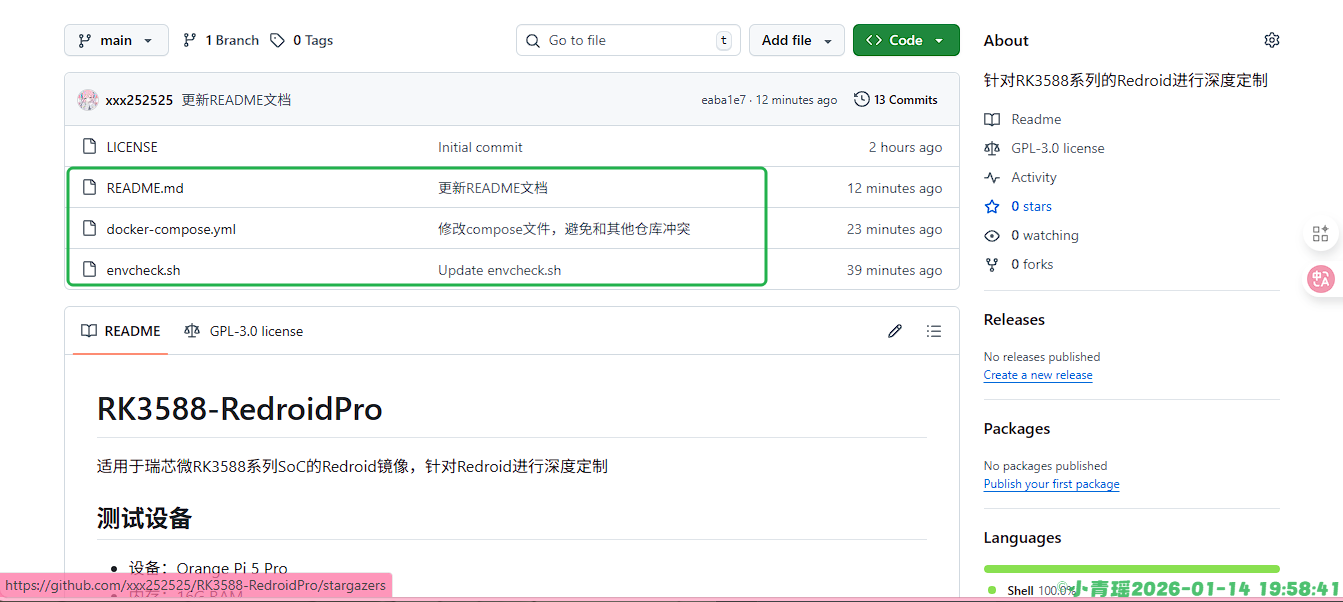Click the green Shell language bar
This screenshot has width=1343, height=602.
click(x=1131, y=569)
